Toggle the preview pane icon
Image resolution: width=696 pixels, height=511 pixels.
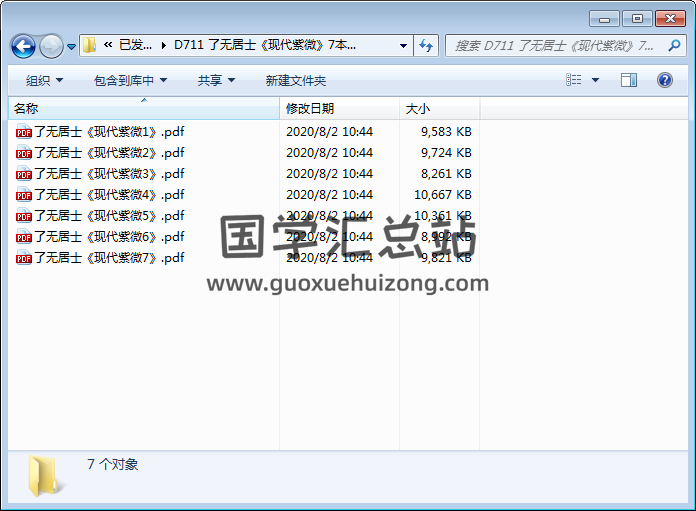coord(628,80)
